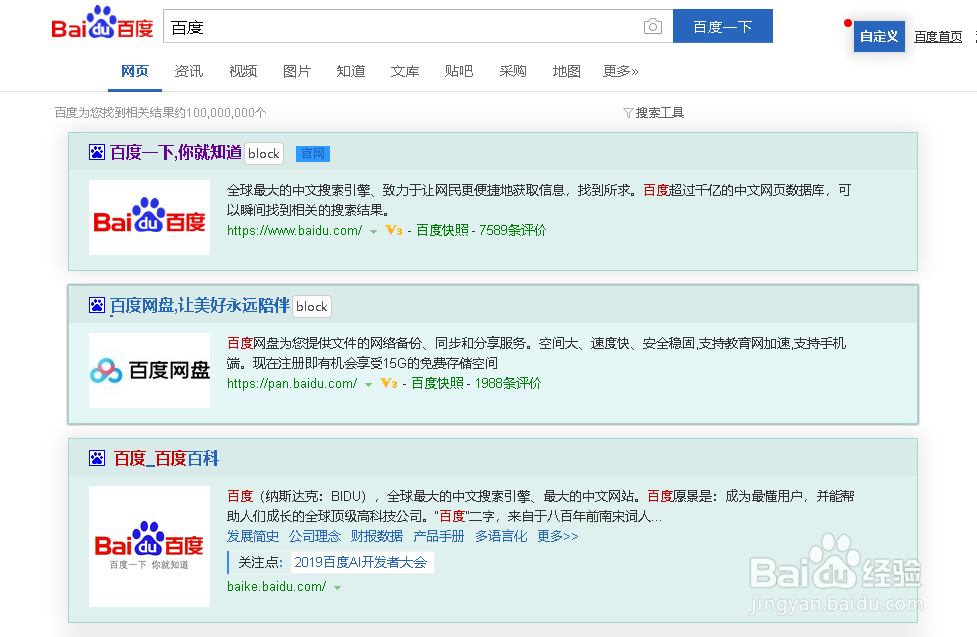
Task: Switch to the 知道 tab
Action: tap(351, 71)
